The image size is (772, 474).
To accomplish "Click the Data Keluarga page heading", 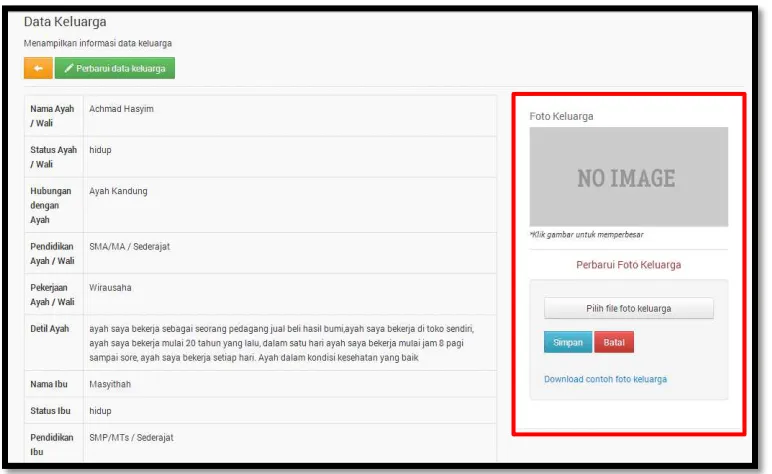I will coord(65,22).
